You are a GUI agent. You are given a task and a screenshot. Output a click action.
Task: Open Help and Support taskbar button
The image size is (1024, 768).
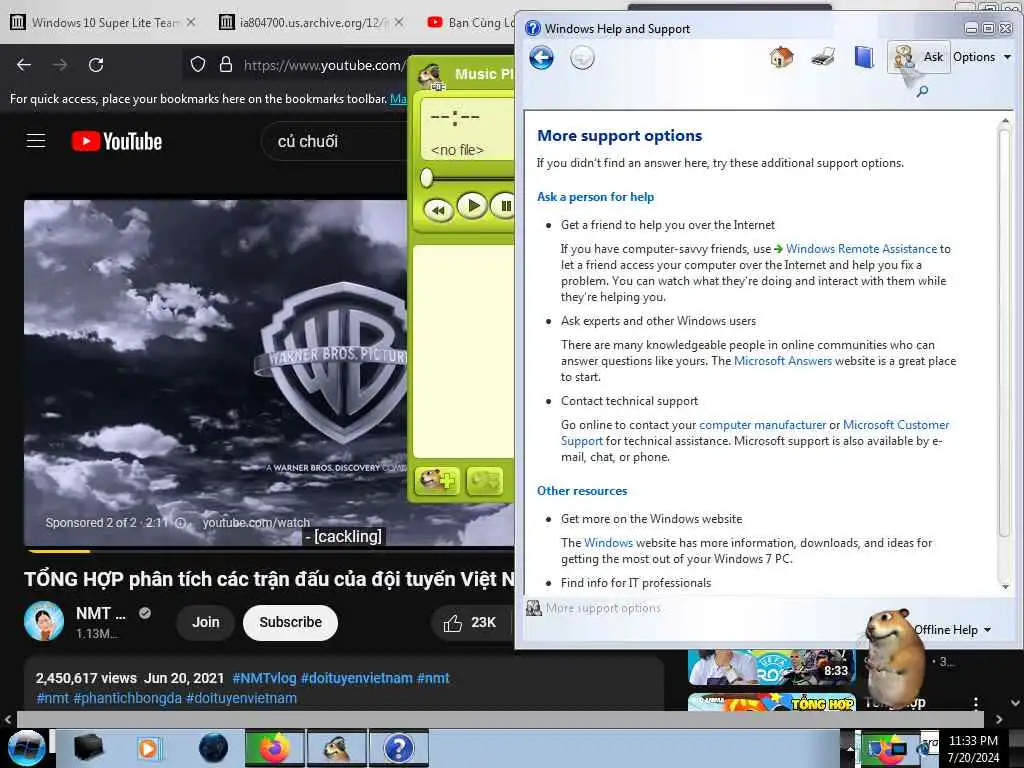point(399,748)
